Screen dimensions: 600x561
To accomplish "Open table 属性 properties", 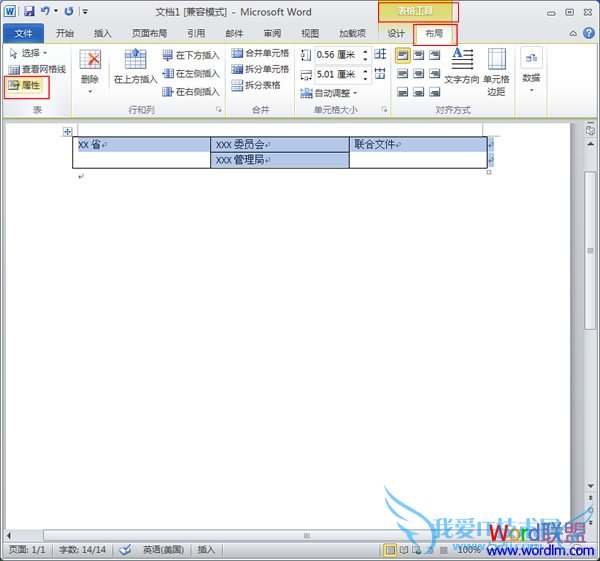I will tap(25, 86).
